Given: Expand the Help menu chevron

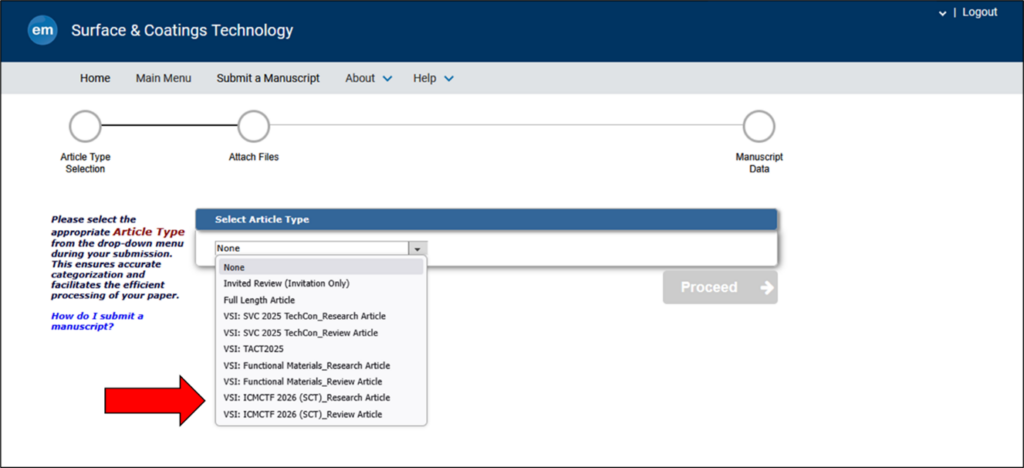Looking at the screenshot, I should [x=449, y=79].
